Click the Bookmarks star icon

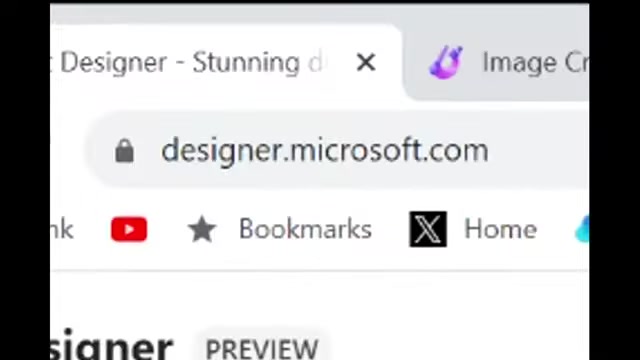pyautogui.click(x=202, y=229)
